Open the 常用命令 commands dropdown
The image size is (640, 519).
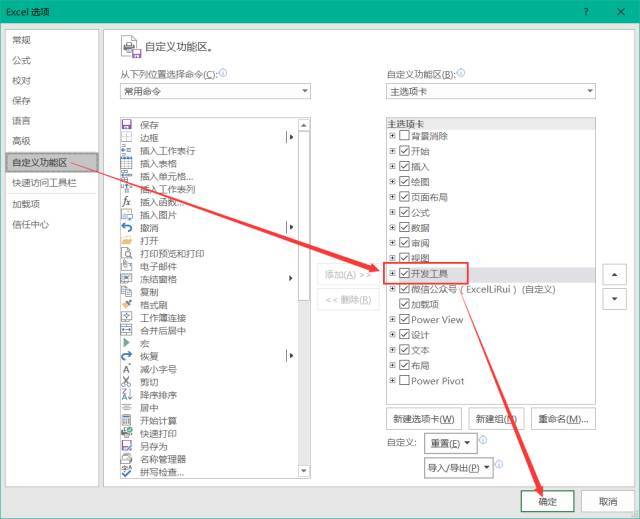coord(215,91)
